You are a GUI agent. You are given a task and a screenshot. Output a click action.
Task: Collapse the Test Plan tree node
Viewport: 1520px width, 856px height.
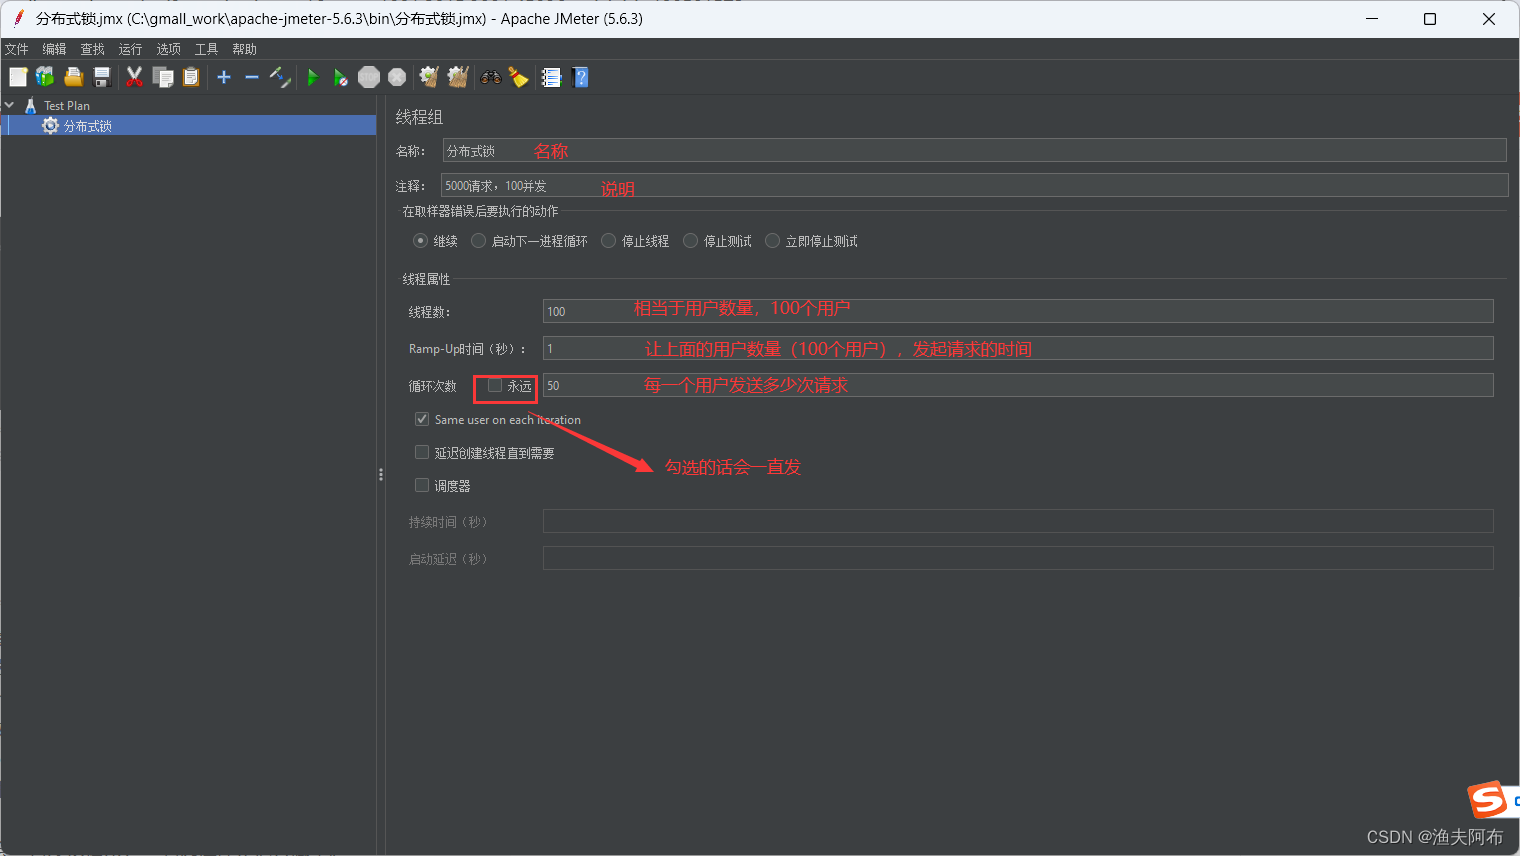(9, 105)
